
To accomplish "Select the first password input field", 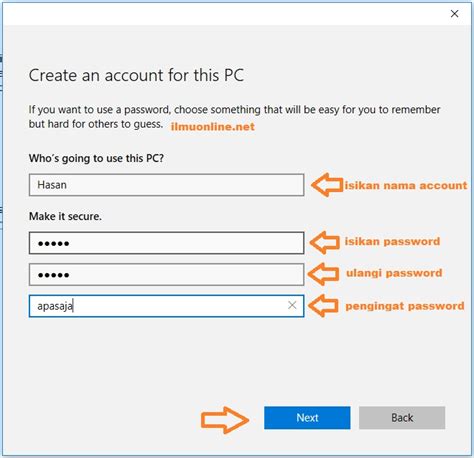I will 166,243.
